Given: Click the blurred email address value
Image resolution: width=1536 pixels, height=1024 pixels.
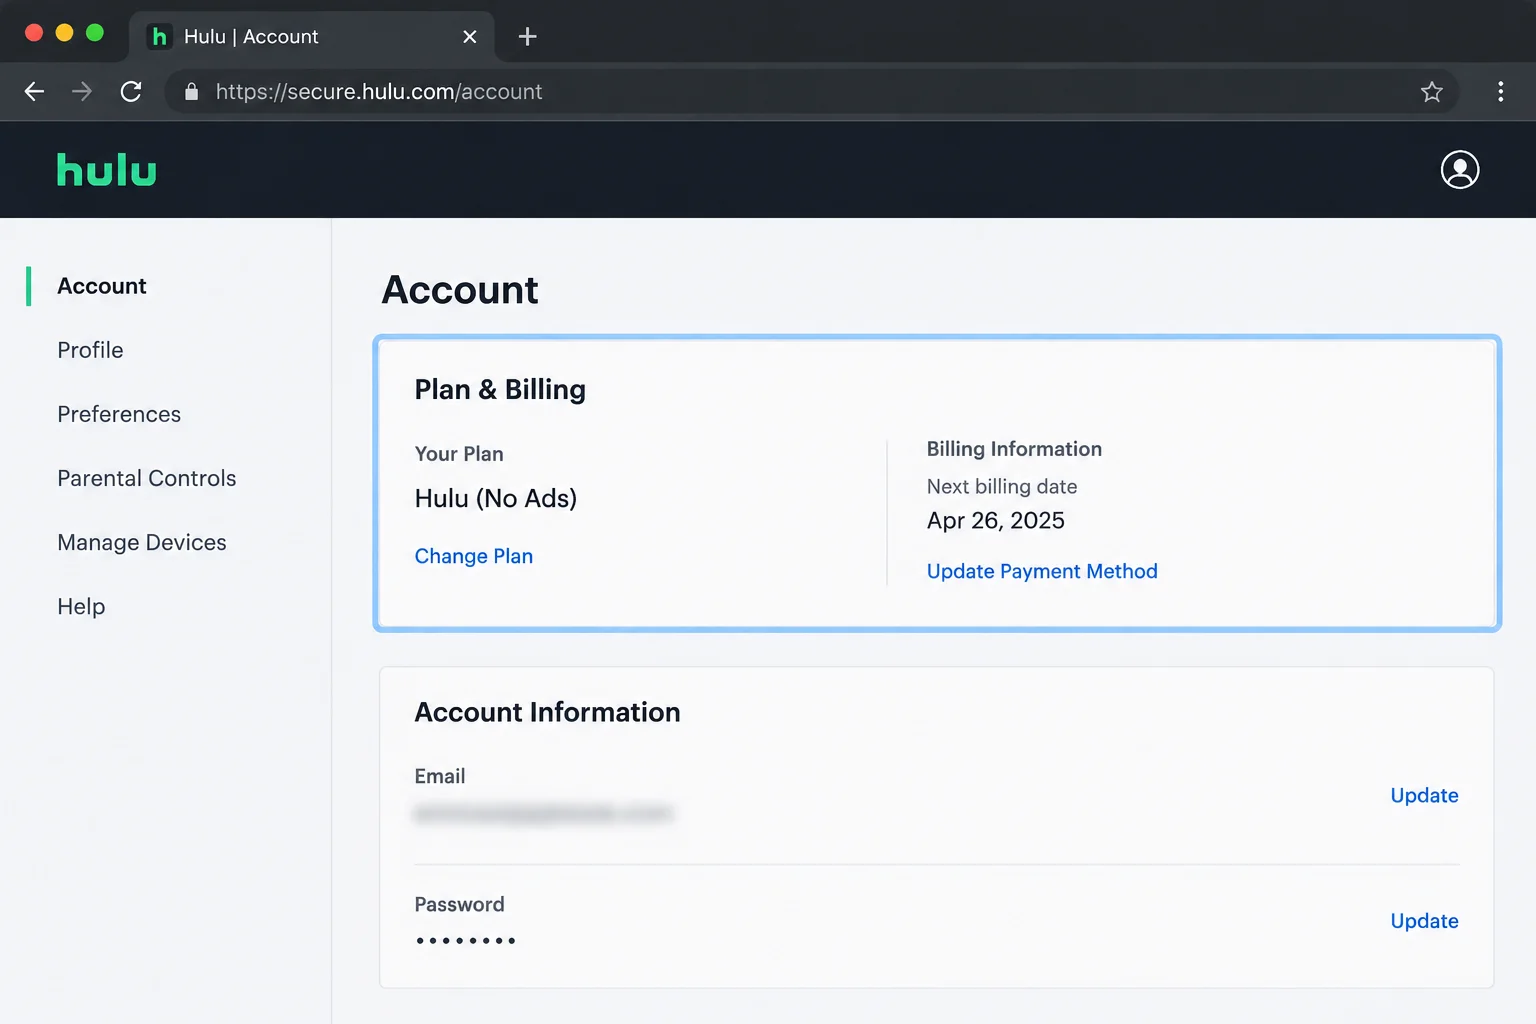Looking at the screenshot, I should tap(544, 813).
